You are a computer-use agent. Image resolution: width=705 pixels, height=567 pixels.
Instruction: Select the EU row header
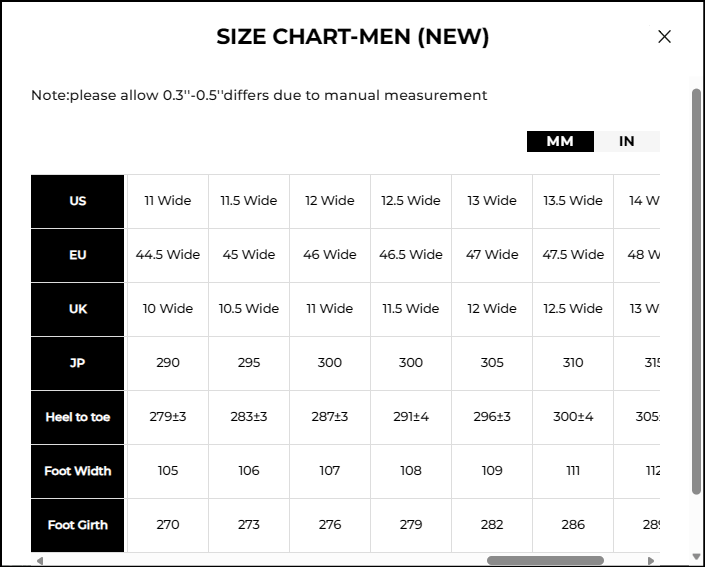(77, 255)
